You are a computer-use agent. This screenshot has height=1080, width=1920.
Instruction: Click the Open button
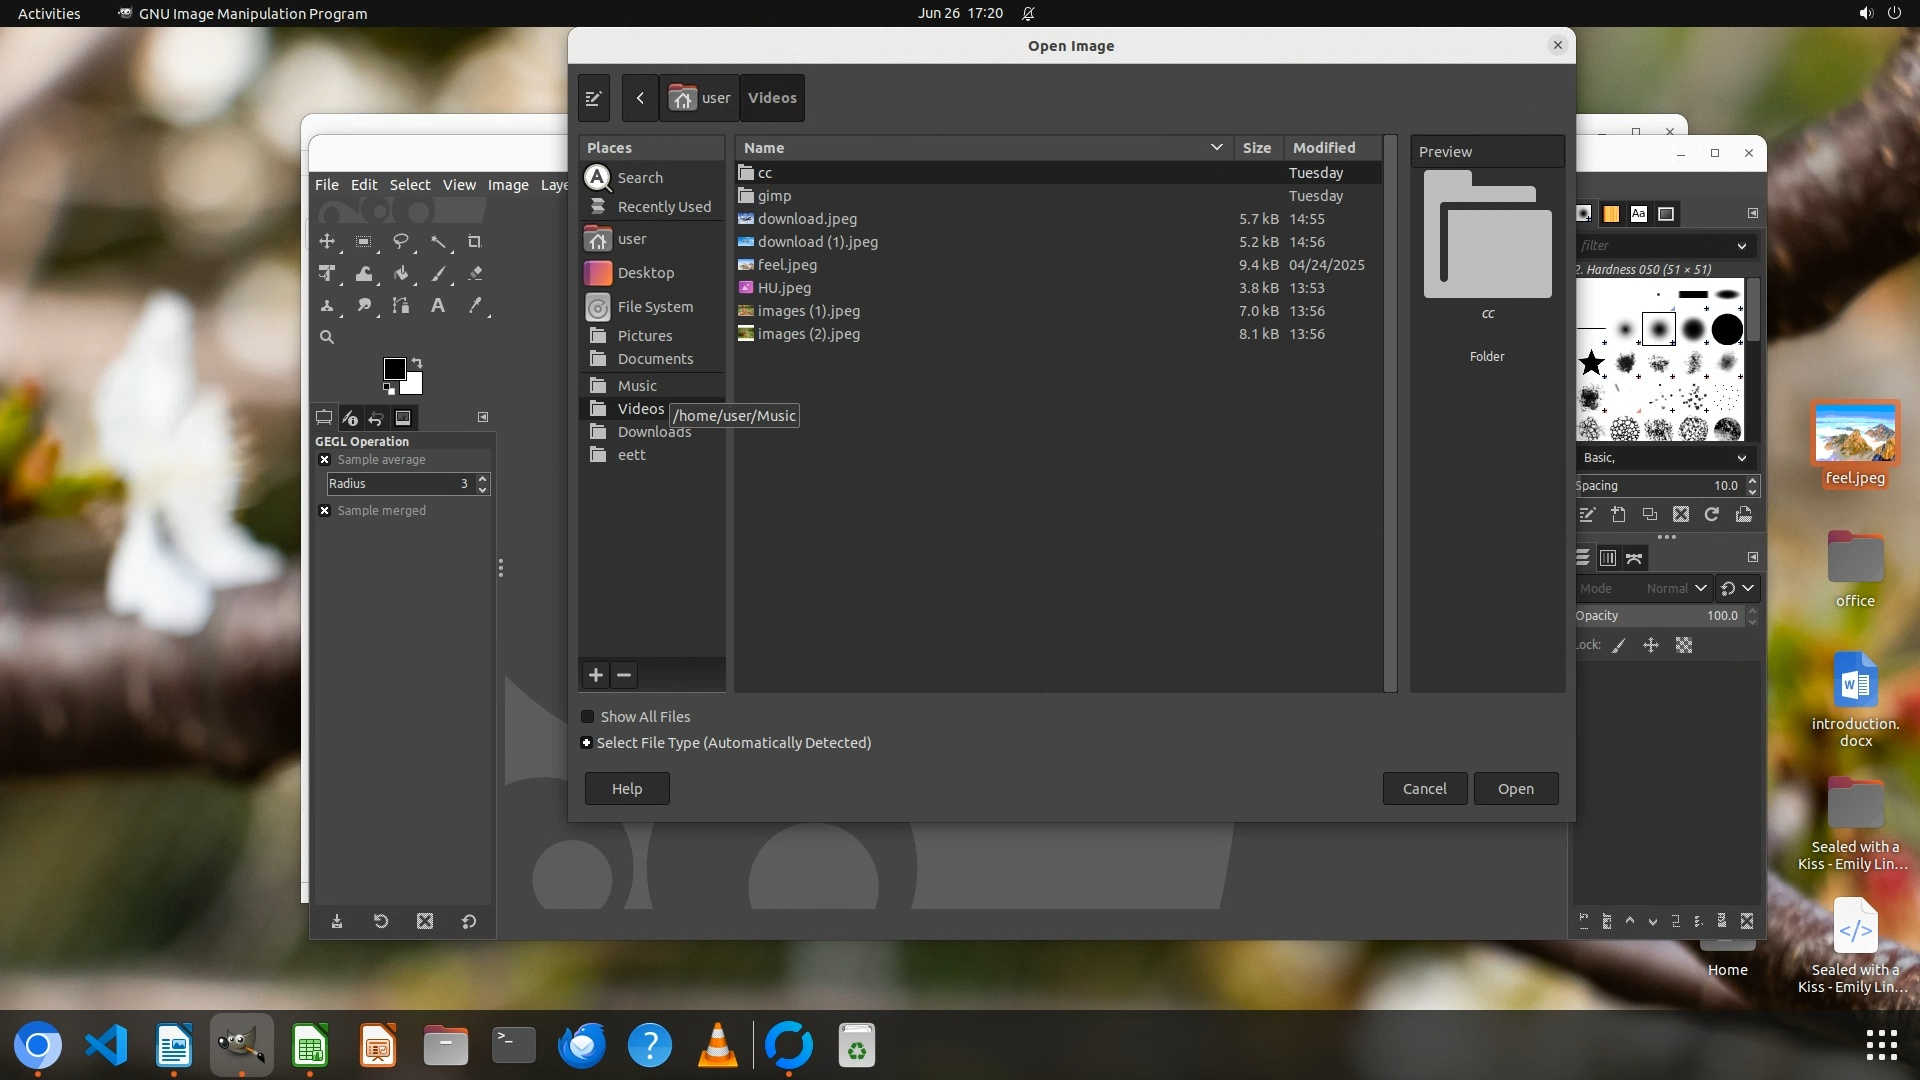click(x=1515, y=789)
